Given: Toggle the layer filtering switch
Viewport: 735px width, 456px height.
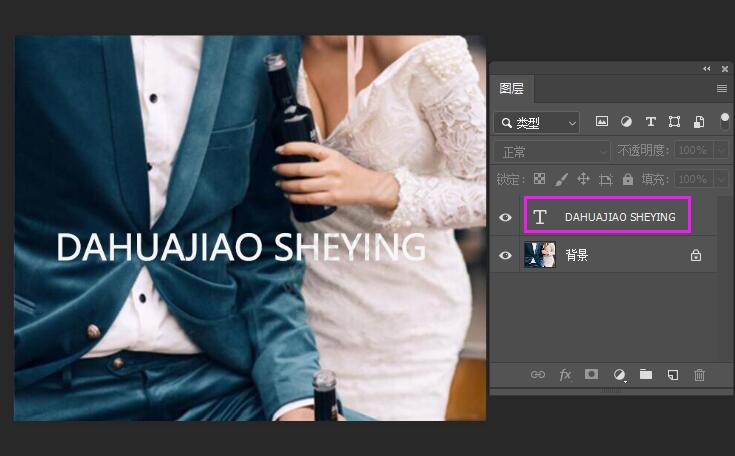Looking at the screenshot, I should [x=725, y=121].
